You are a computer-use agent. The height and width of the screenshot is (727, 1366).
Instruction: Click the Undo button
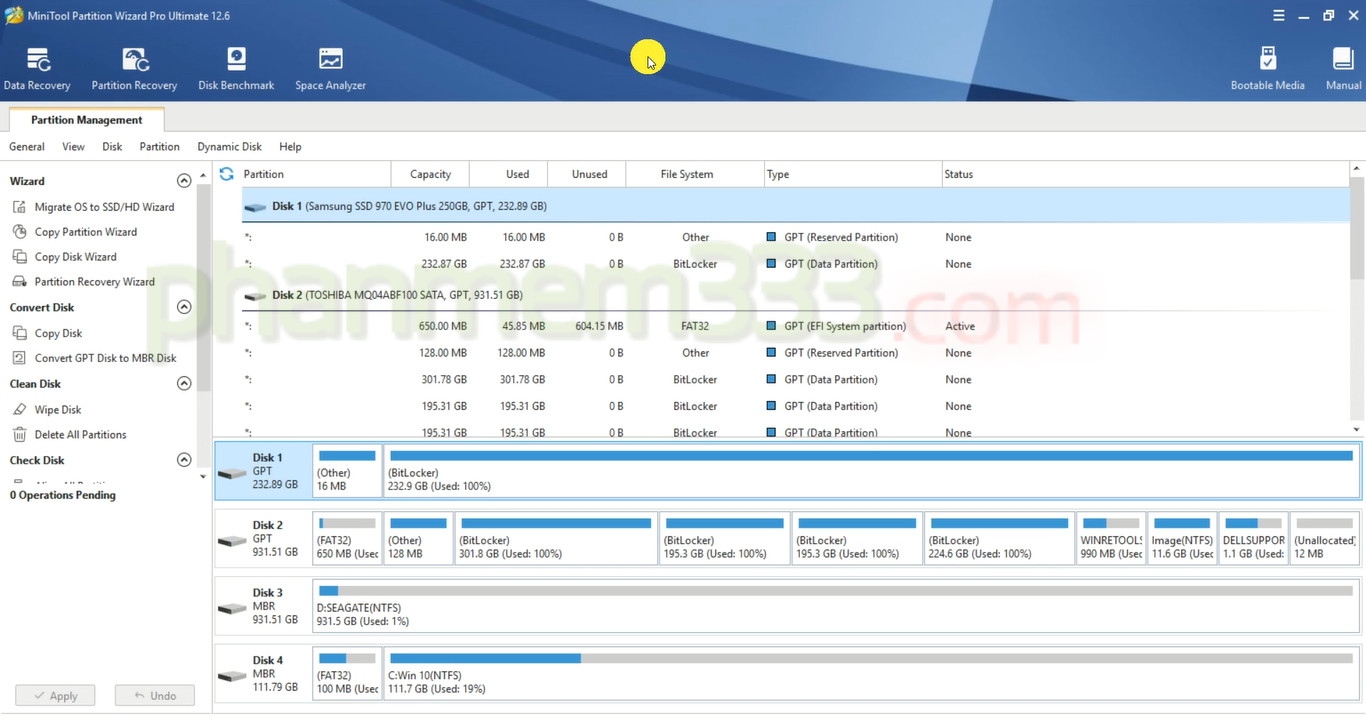tap(154, 696)
